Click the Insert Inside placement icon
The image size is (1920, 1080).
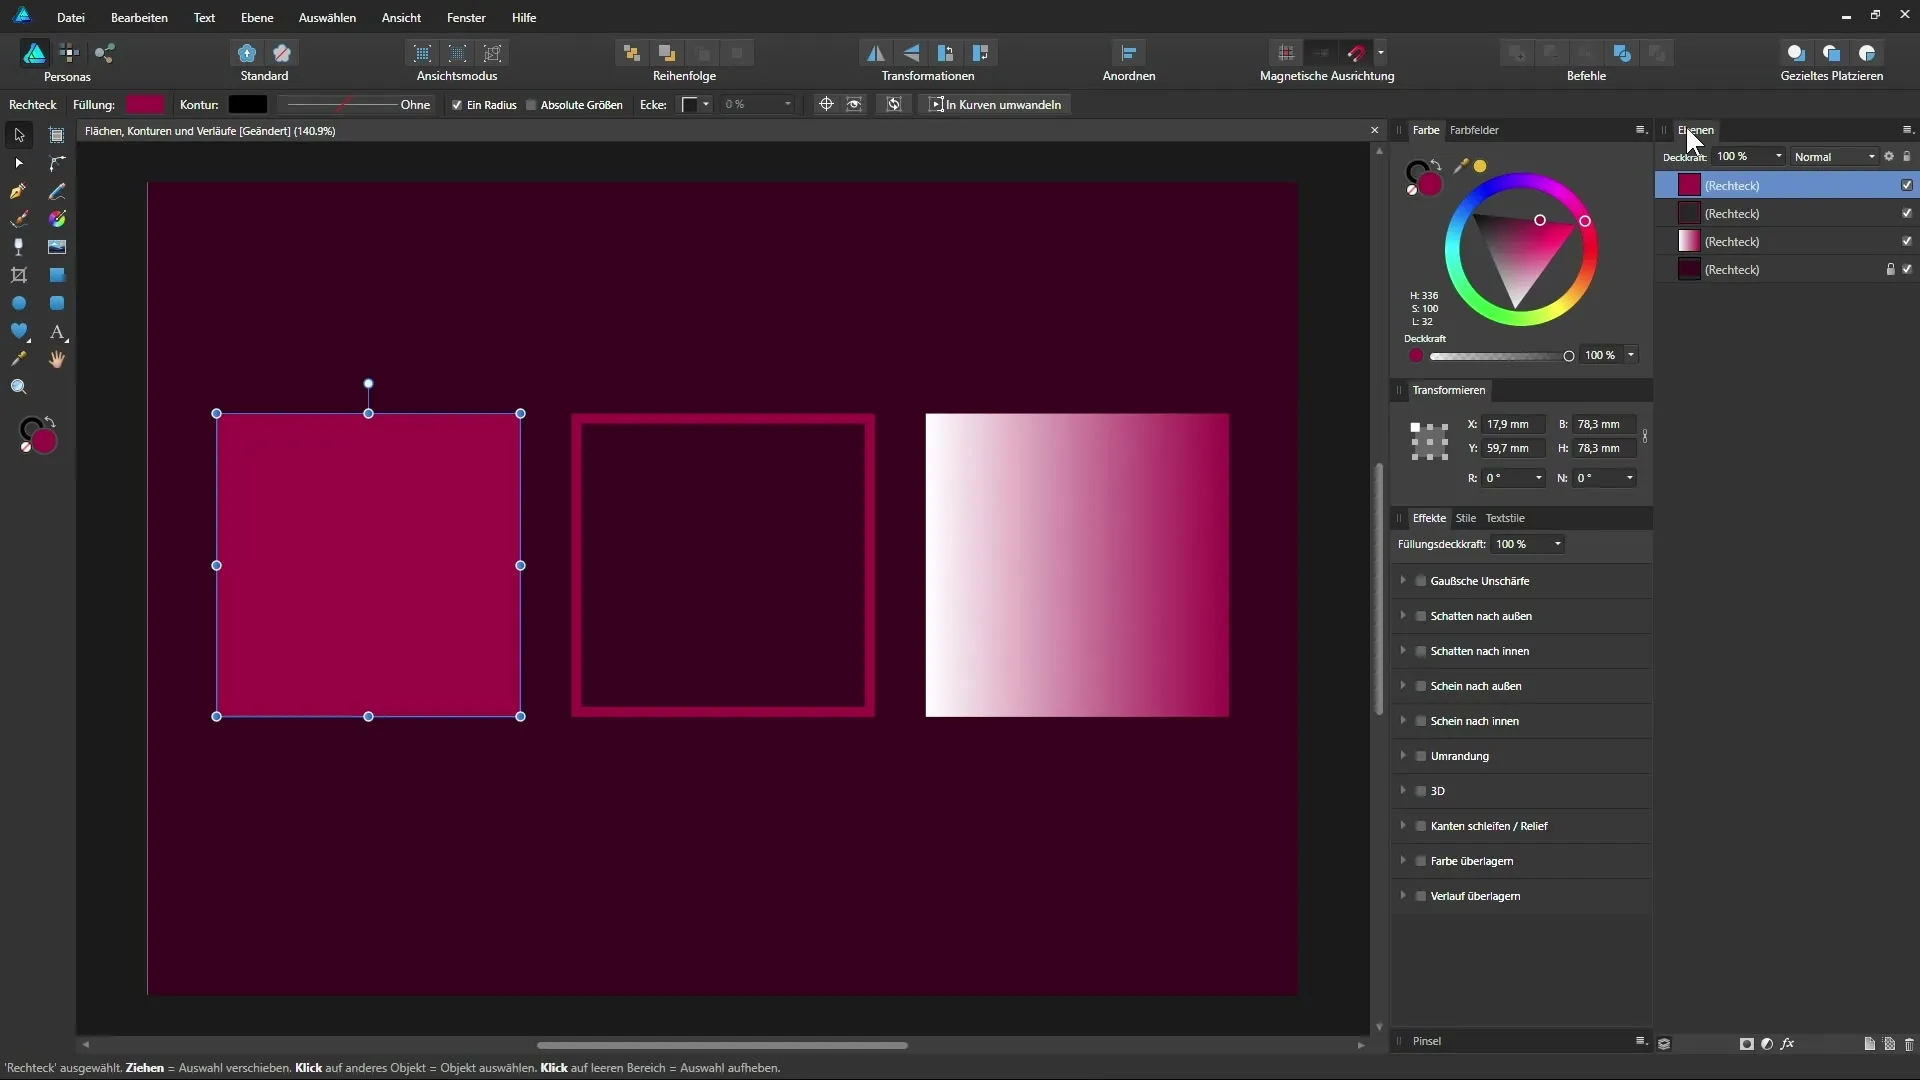tap(1867, 53)
